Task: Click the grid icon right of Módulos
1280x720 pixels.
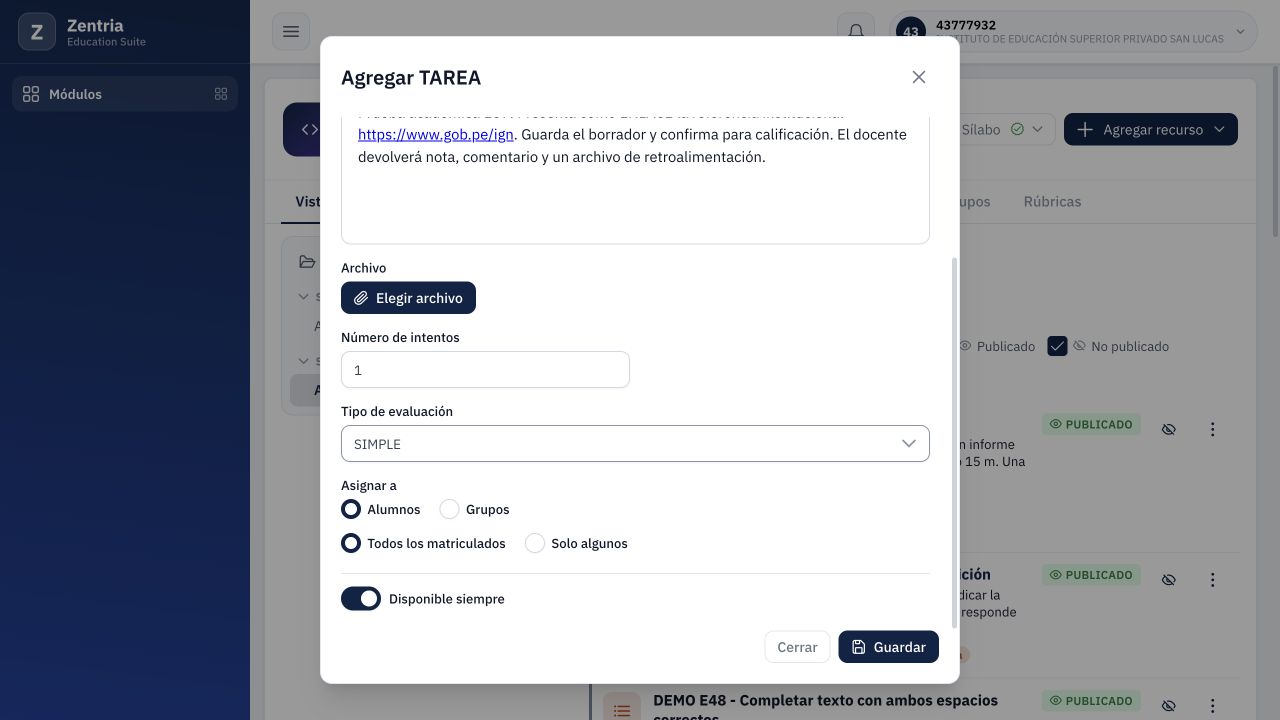Action: [x=221, y=94]
